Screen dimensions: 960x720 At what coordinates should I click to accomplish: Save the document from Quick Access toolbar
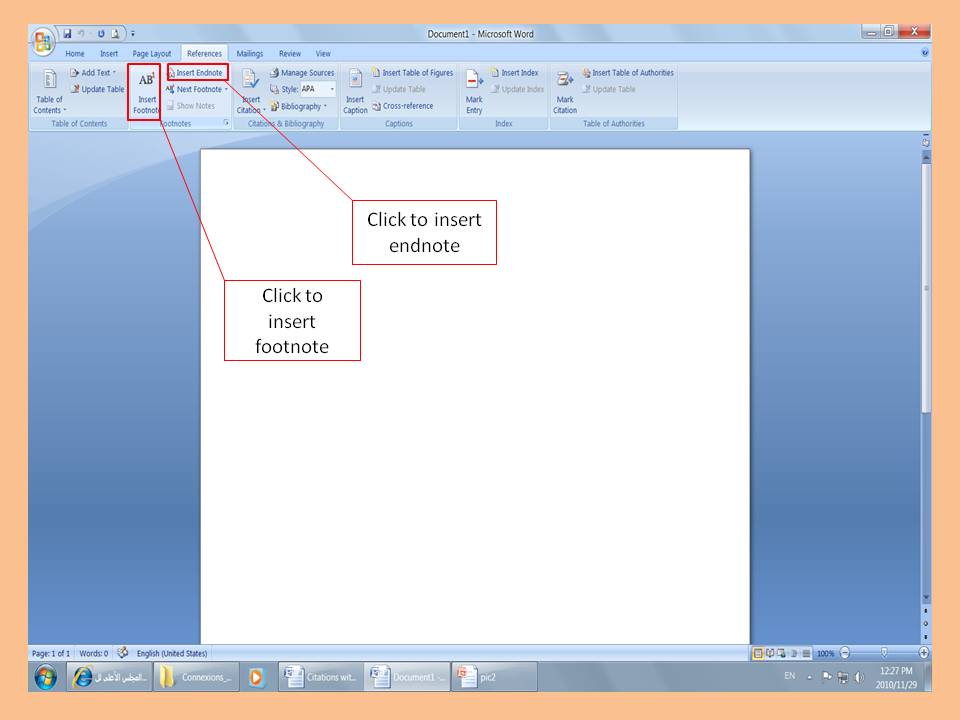(x=68, y=34)
